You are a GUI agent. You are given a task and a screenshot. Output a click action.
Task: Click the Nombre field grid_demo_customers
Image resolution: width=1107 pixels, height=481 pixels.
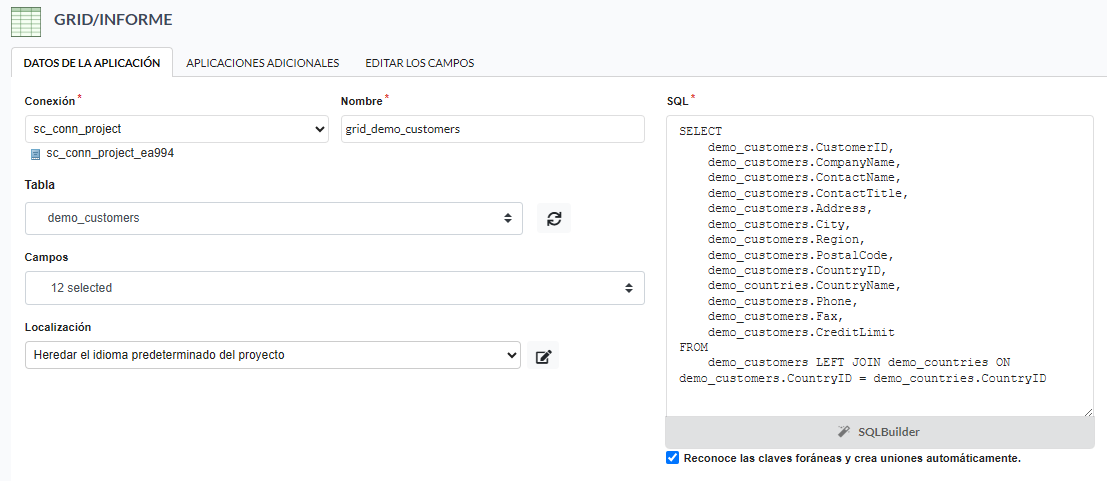tap(493, 129)
